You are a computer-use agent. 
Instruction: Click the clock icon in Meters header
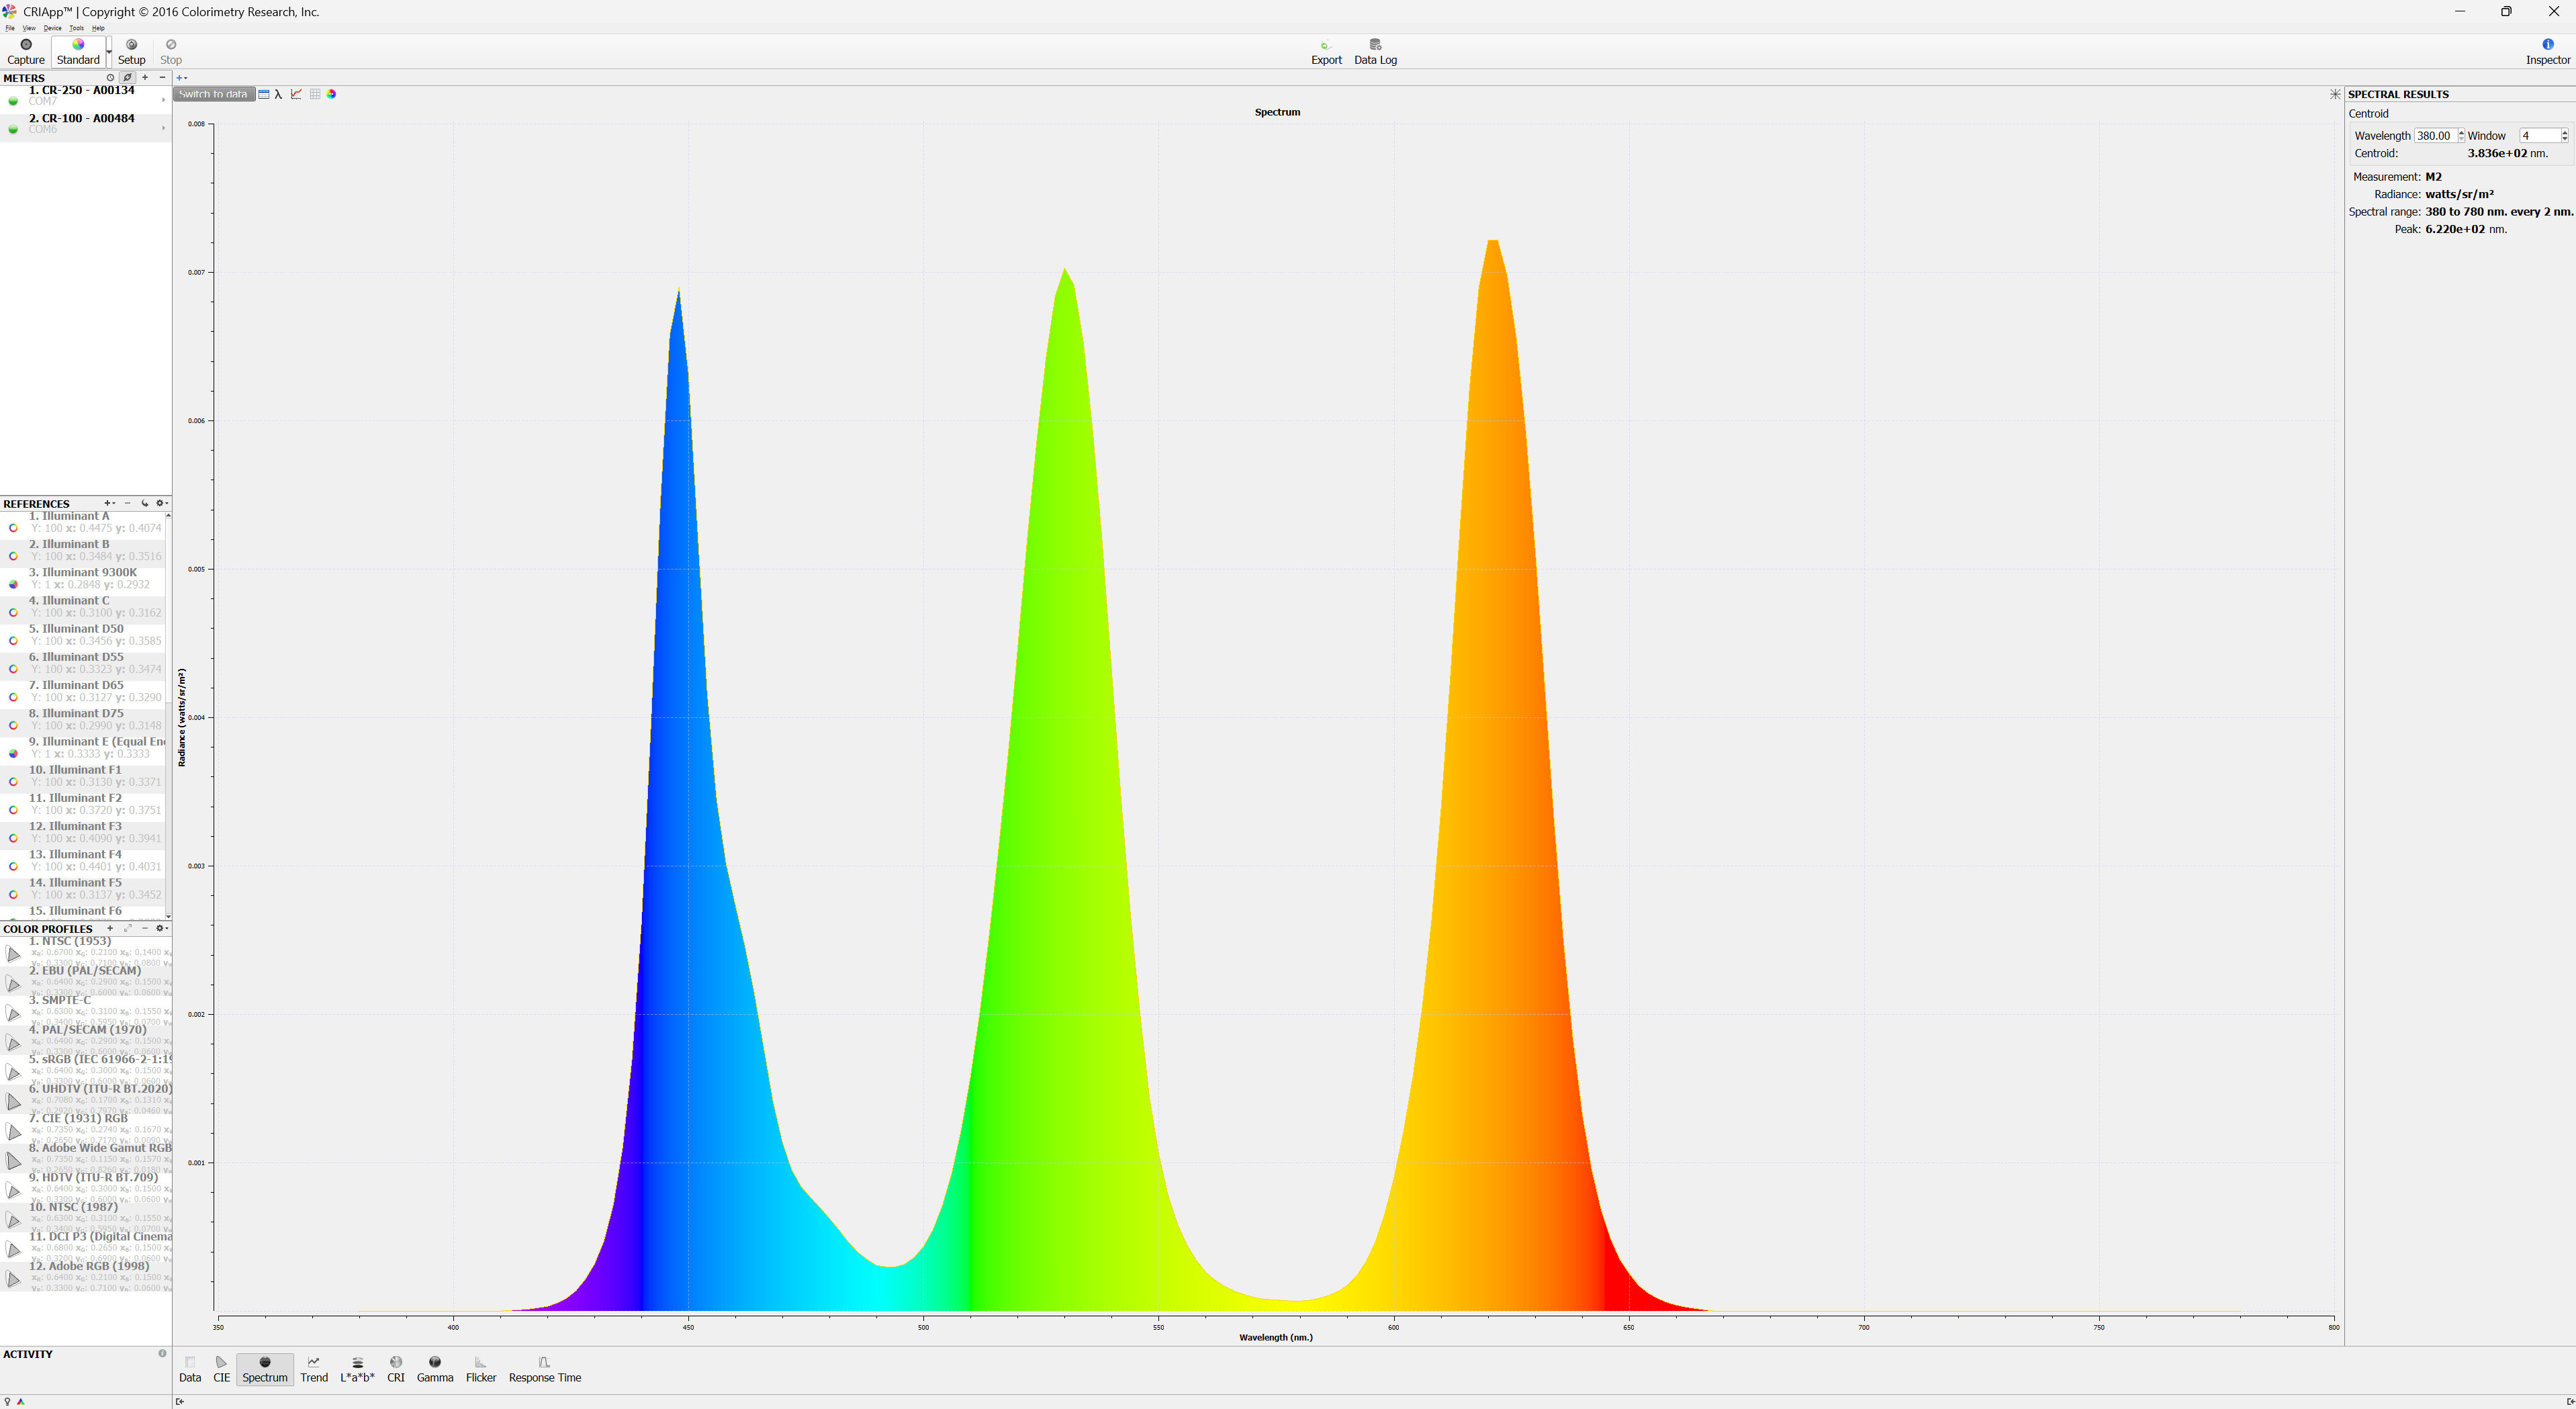click(110, 77)
